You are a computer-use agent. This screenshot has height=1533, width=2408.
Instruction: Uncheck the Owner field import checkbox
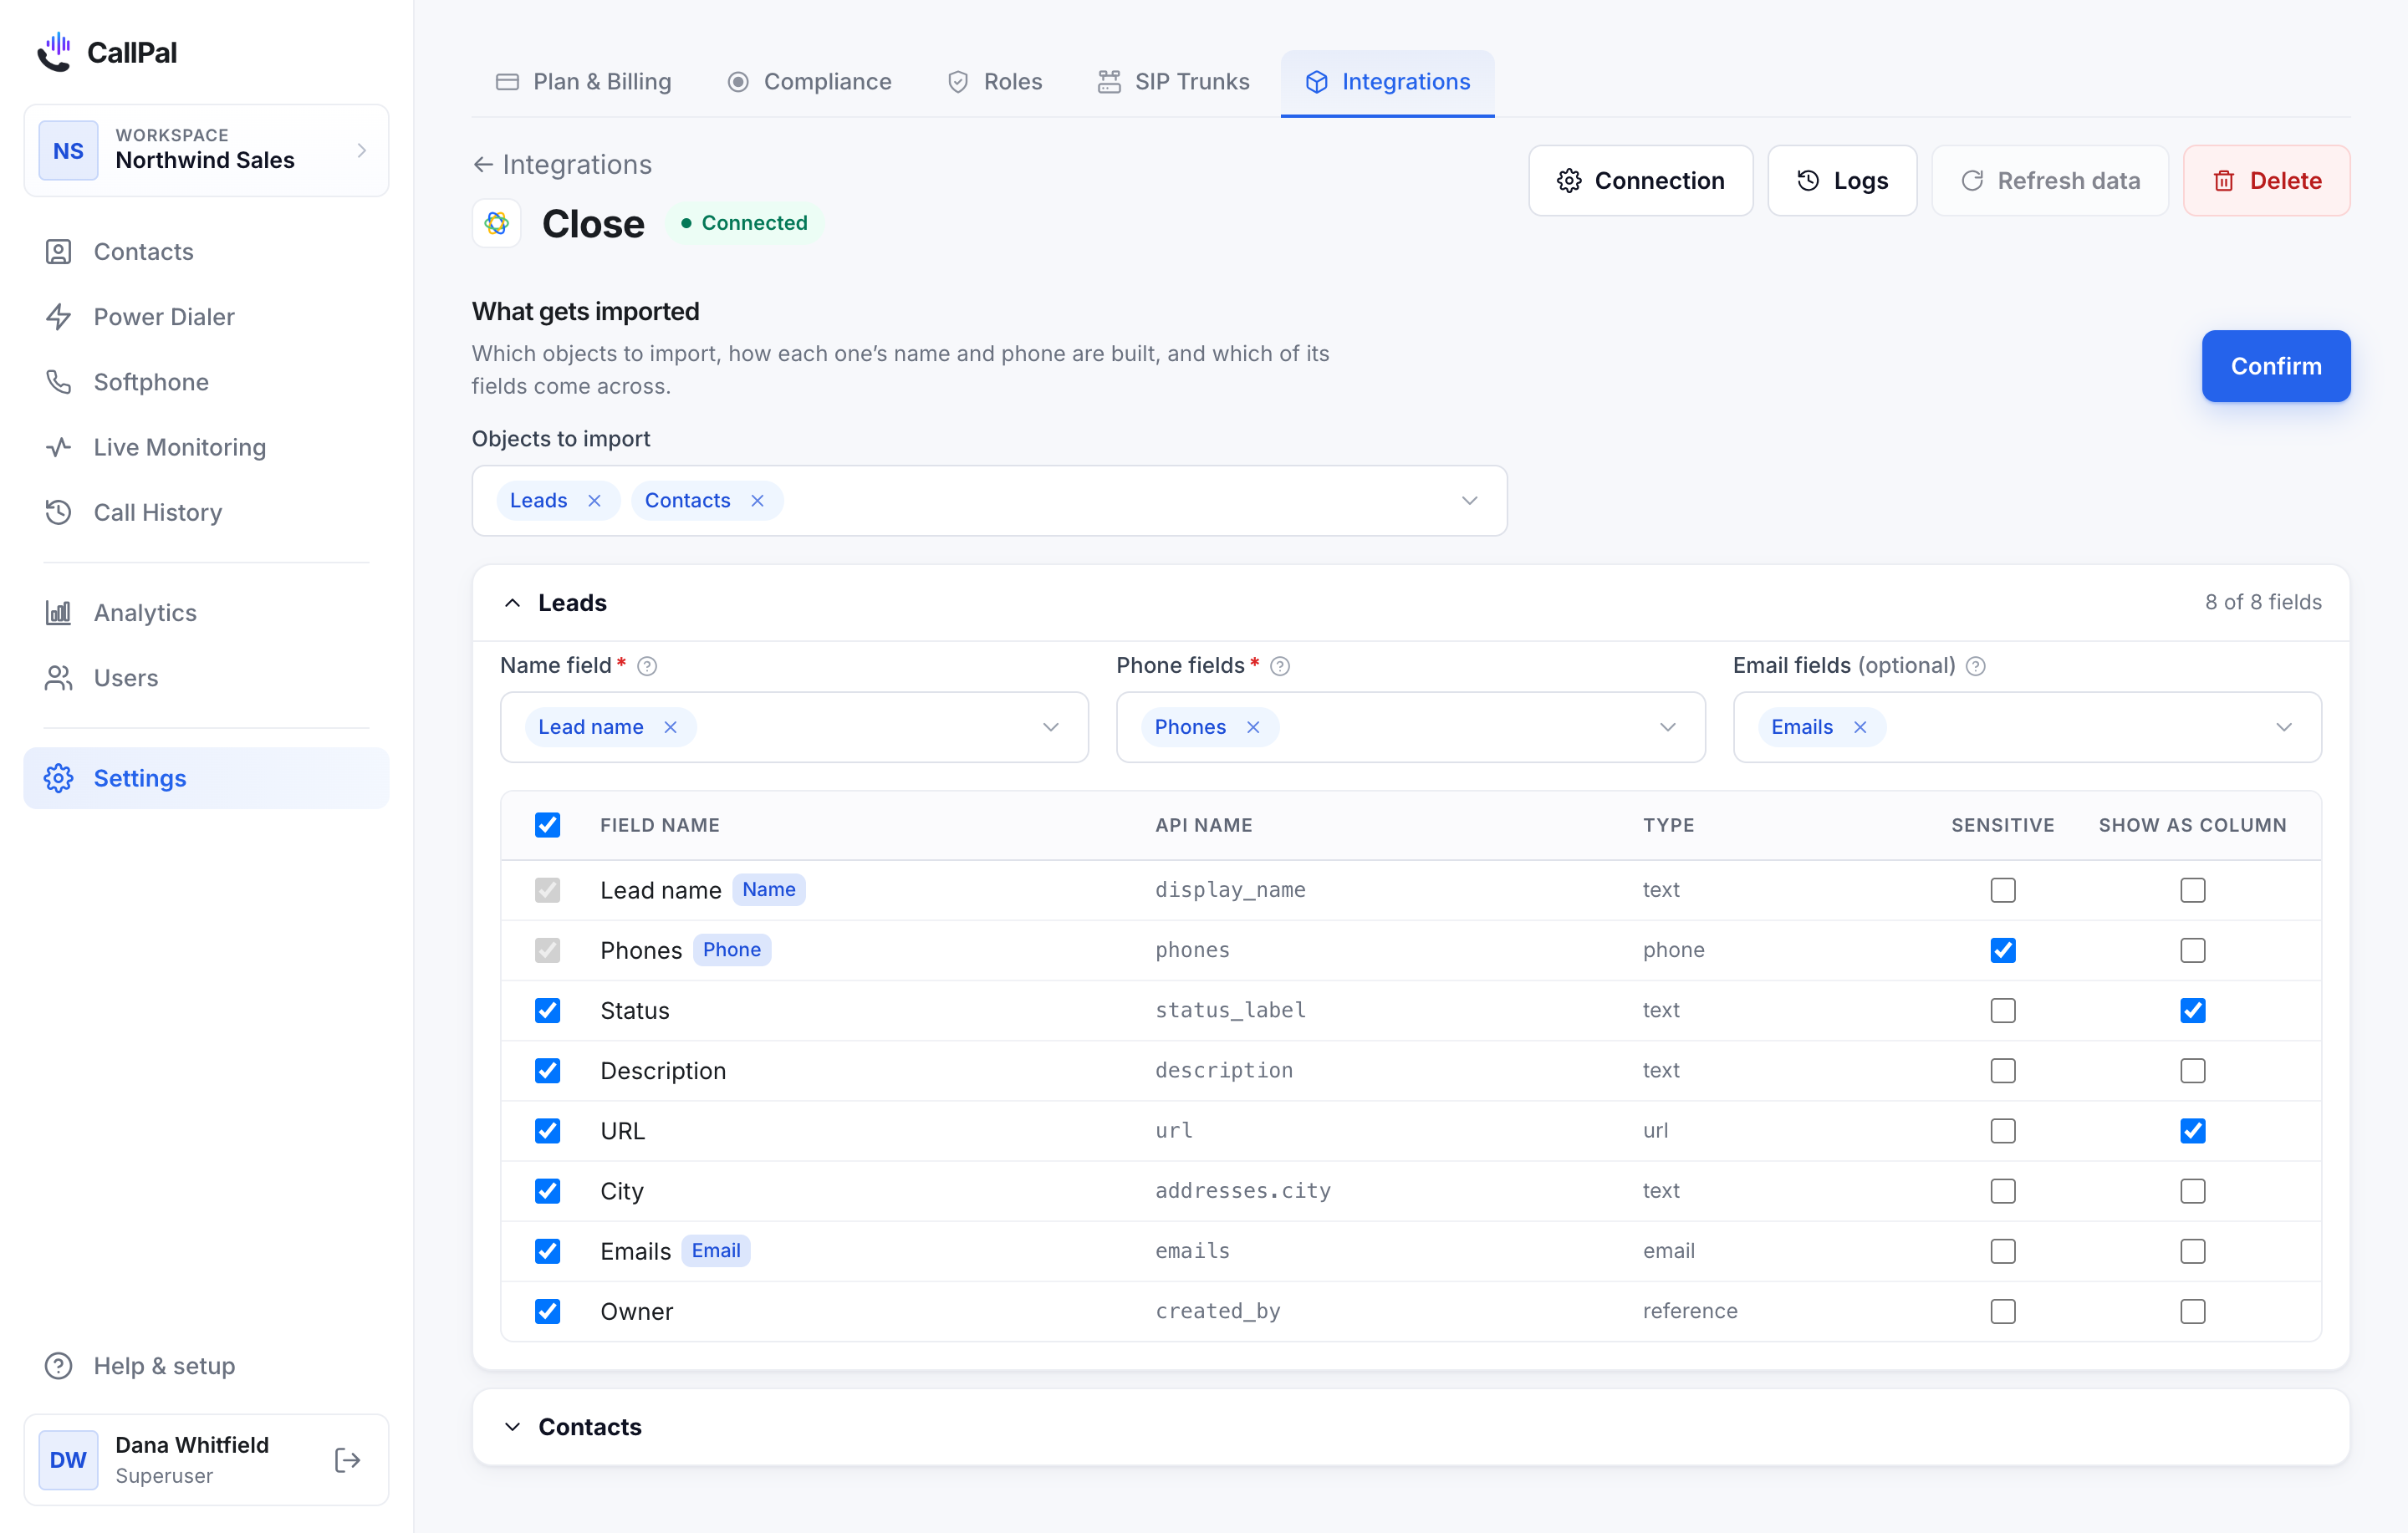pos(547,1311)
